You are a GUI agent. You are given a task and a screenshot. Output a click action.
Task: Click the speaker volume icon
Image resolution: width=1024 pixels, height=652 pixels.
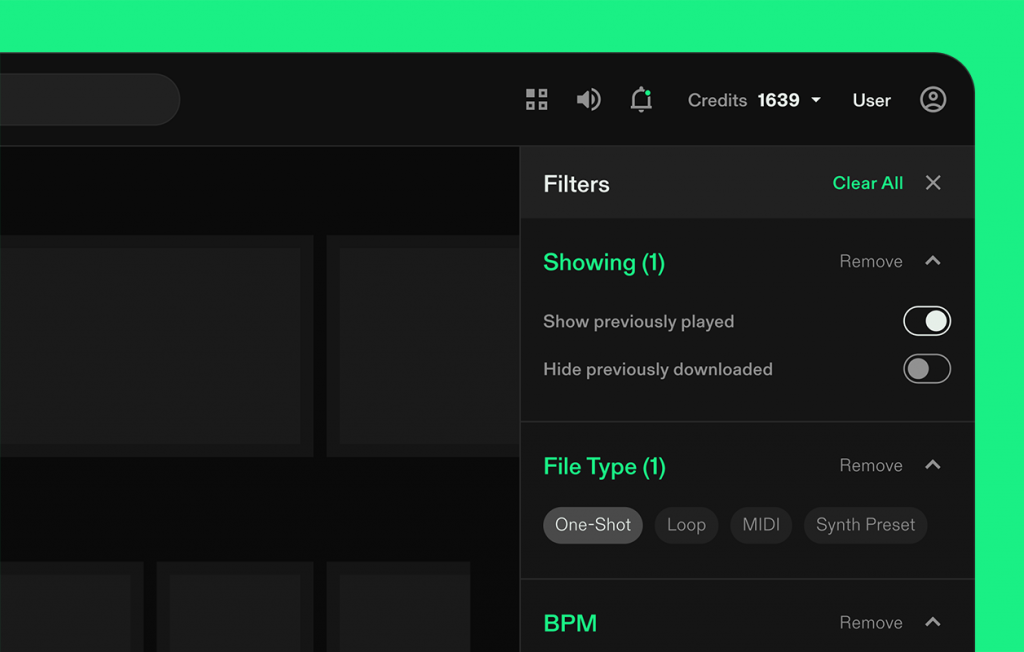click(589, 100)
